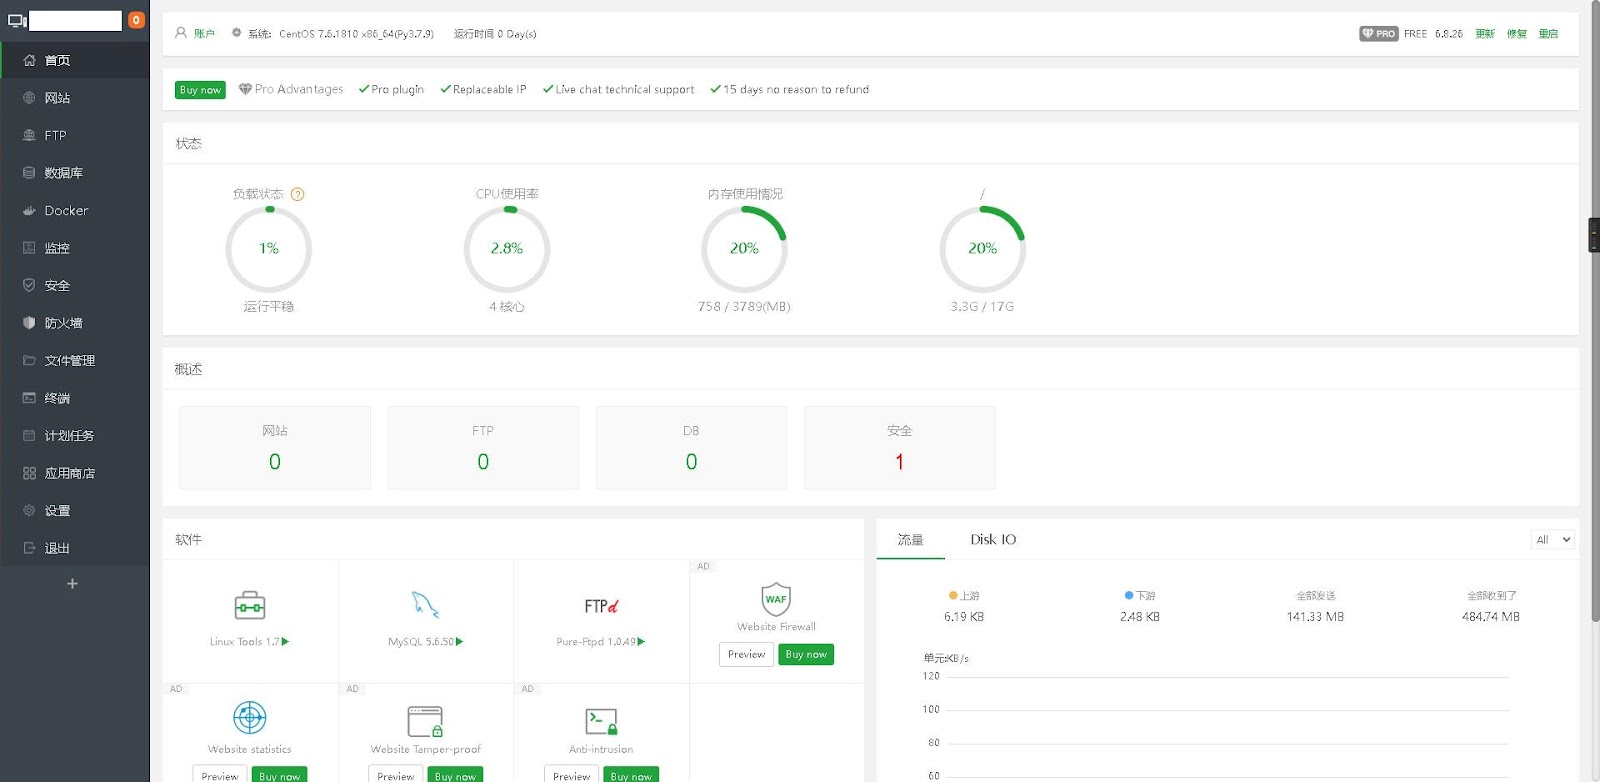The height and width of the screenshot is (782, 1600).
Task: Click the Anti-intrusion terminal lock icon
Action: pyautogui.click(x=601, y=721)
